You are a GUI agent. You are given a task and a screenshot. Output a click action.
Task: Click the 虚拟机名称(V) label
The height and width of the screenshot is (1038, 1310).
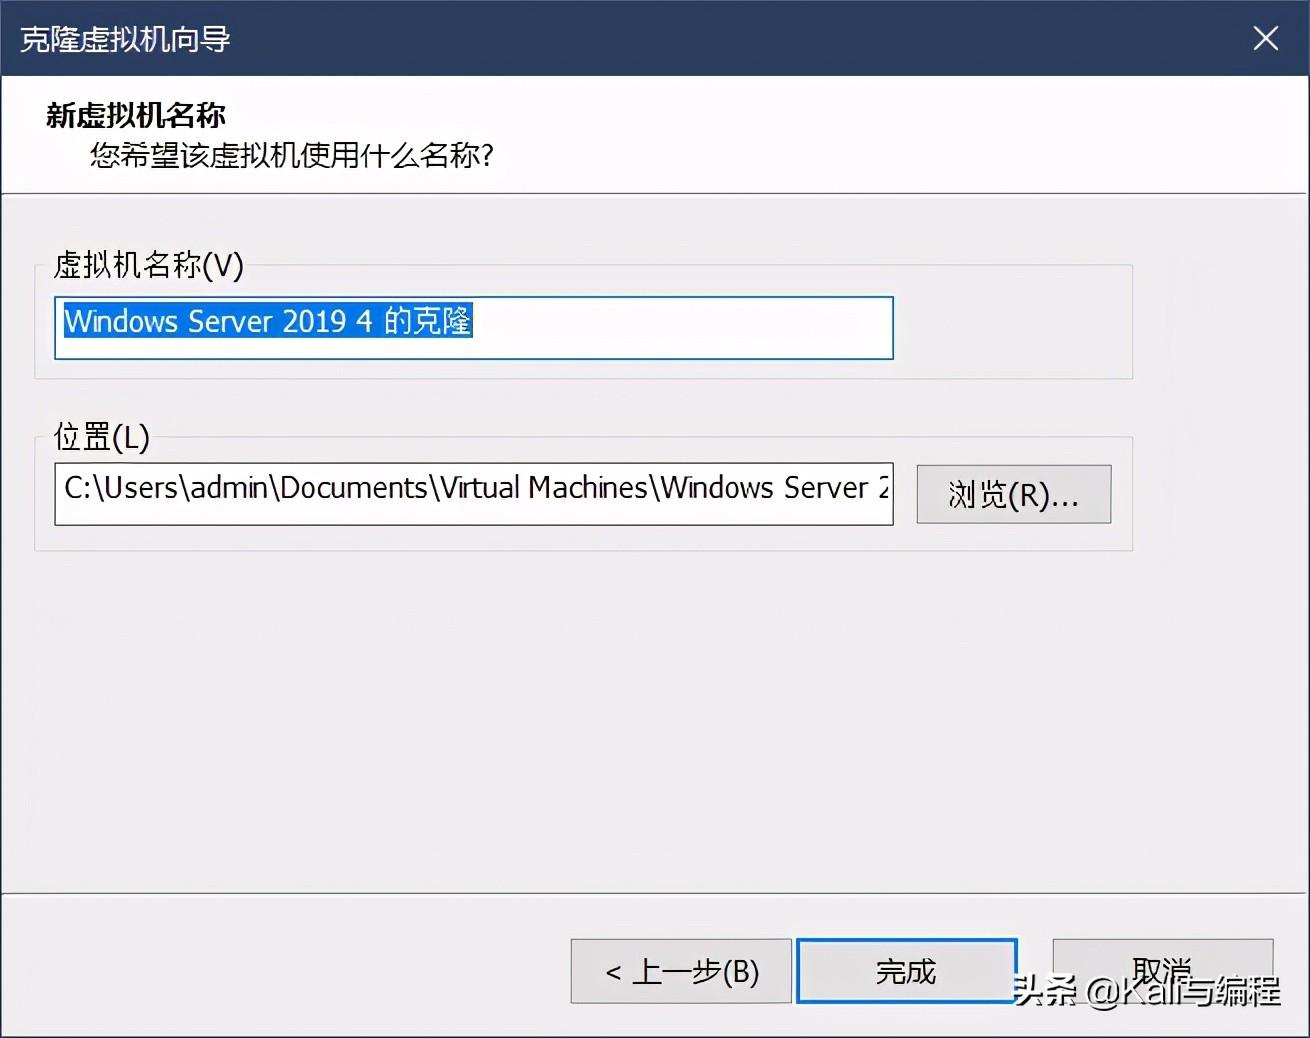[x=148, y=265]
